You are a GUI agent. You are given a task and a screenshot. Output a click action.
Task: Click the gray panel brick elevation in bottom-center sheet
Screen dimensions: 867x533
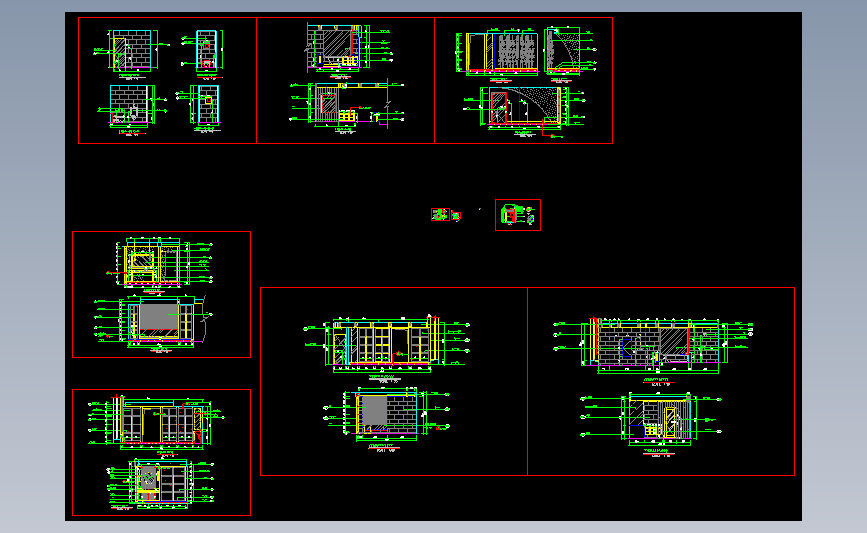tap(387, 416)
